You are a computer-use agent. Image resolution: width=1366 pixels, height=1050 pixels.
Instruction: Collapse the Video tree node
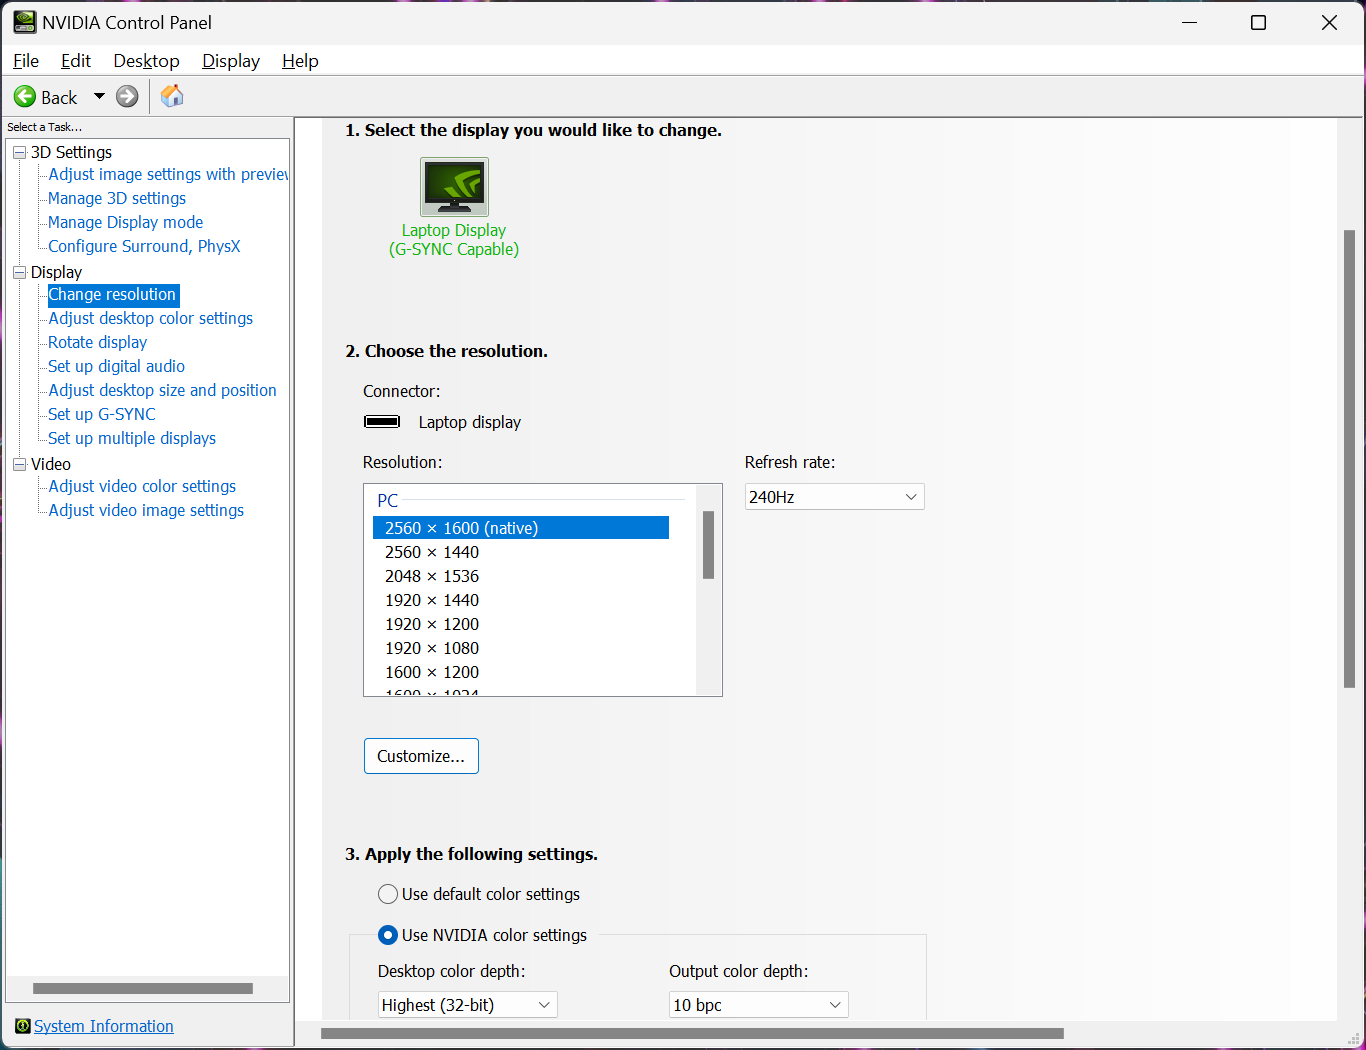tap(19, 464)
